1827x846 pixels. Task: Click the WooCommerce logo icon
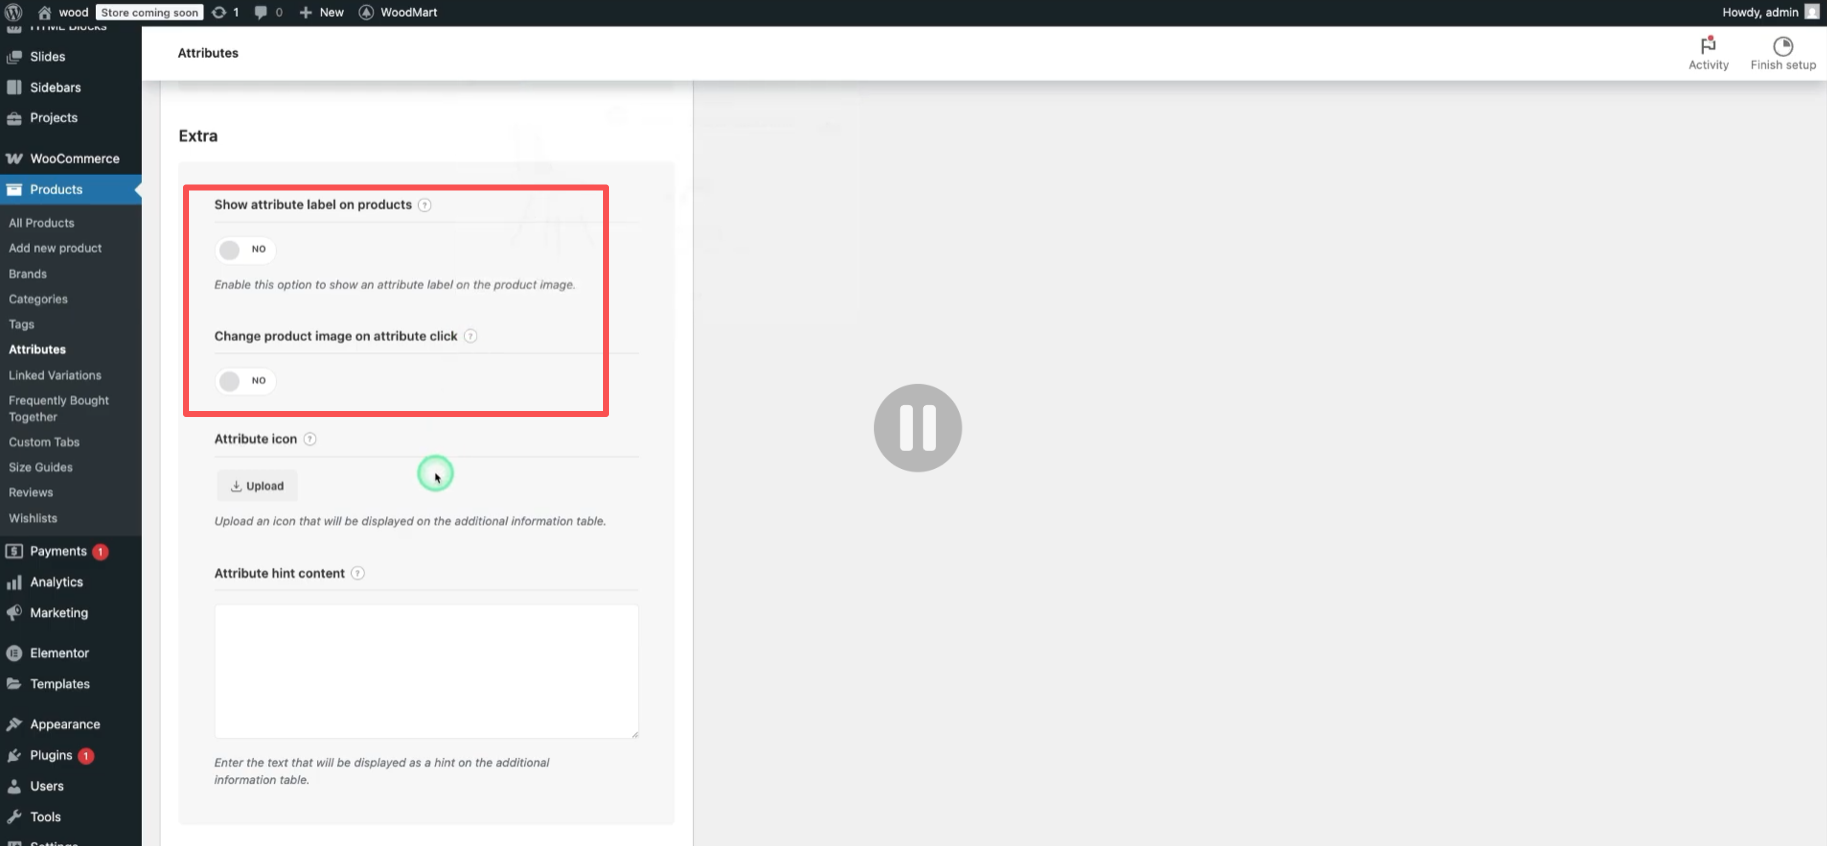[x=14, y=159]
